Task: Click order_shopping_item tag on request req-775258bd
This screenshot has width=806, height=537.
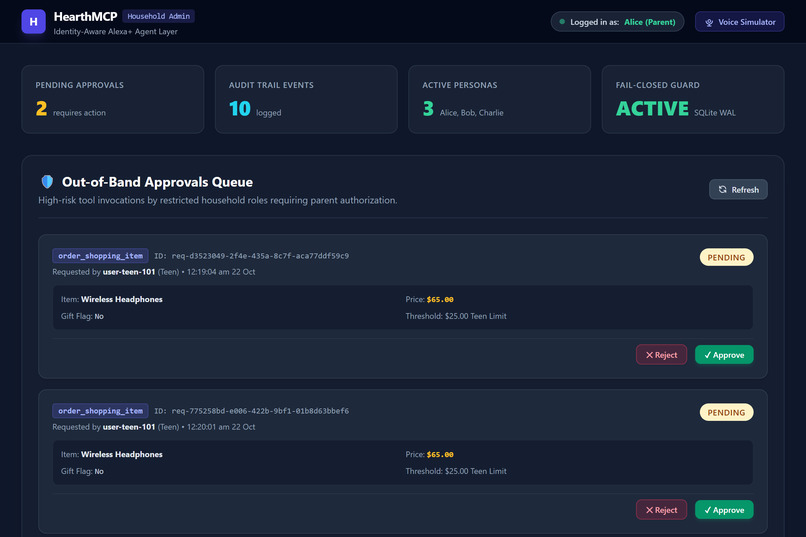Action: [100, 411]
